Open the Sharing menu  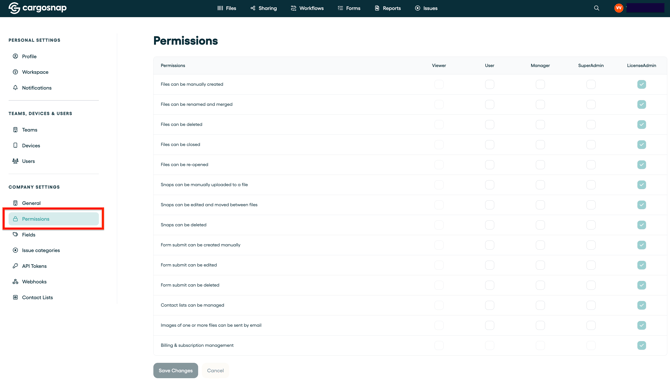[x=264, y=8]
